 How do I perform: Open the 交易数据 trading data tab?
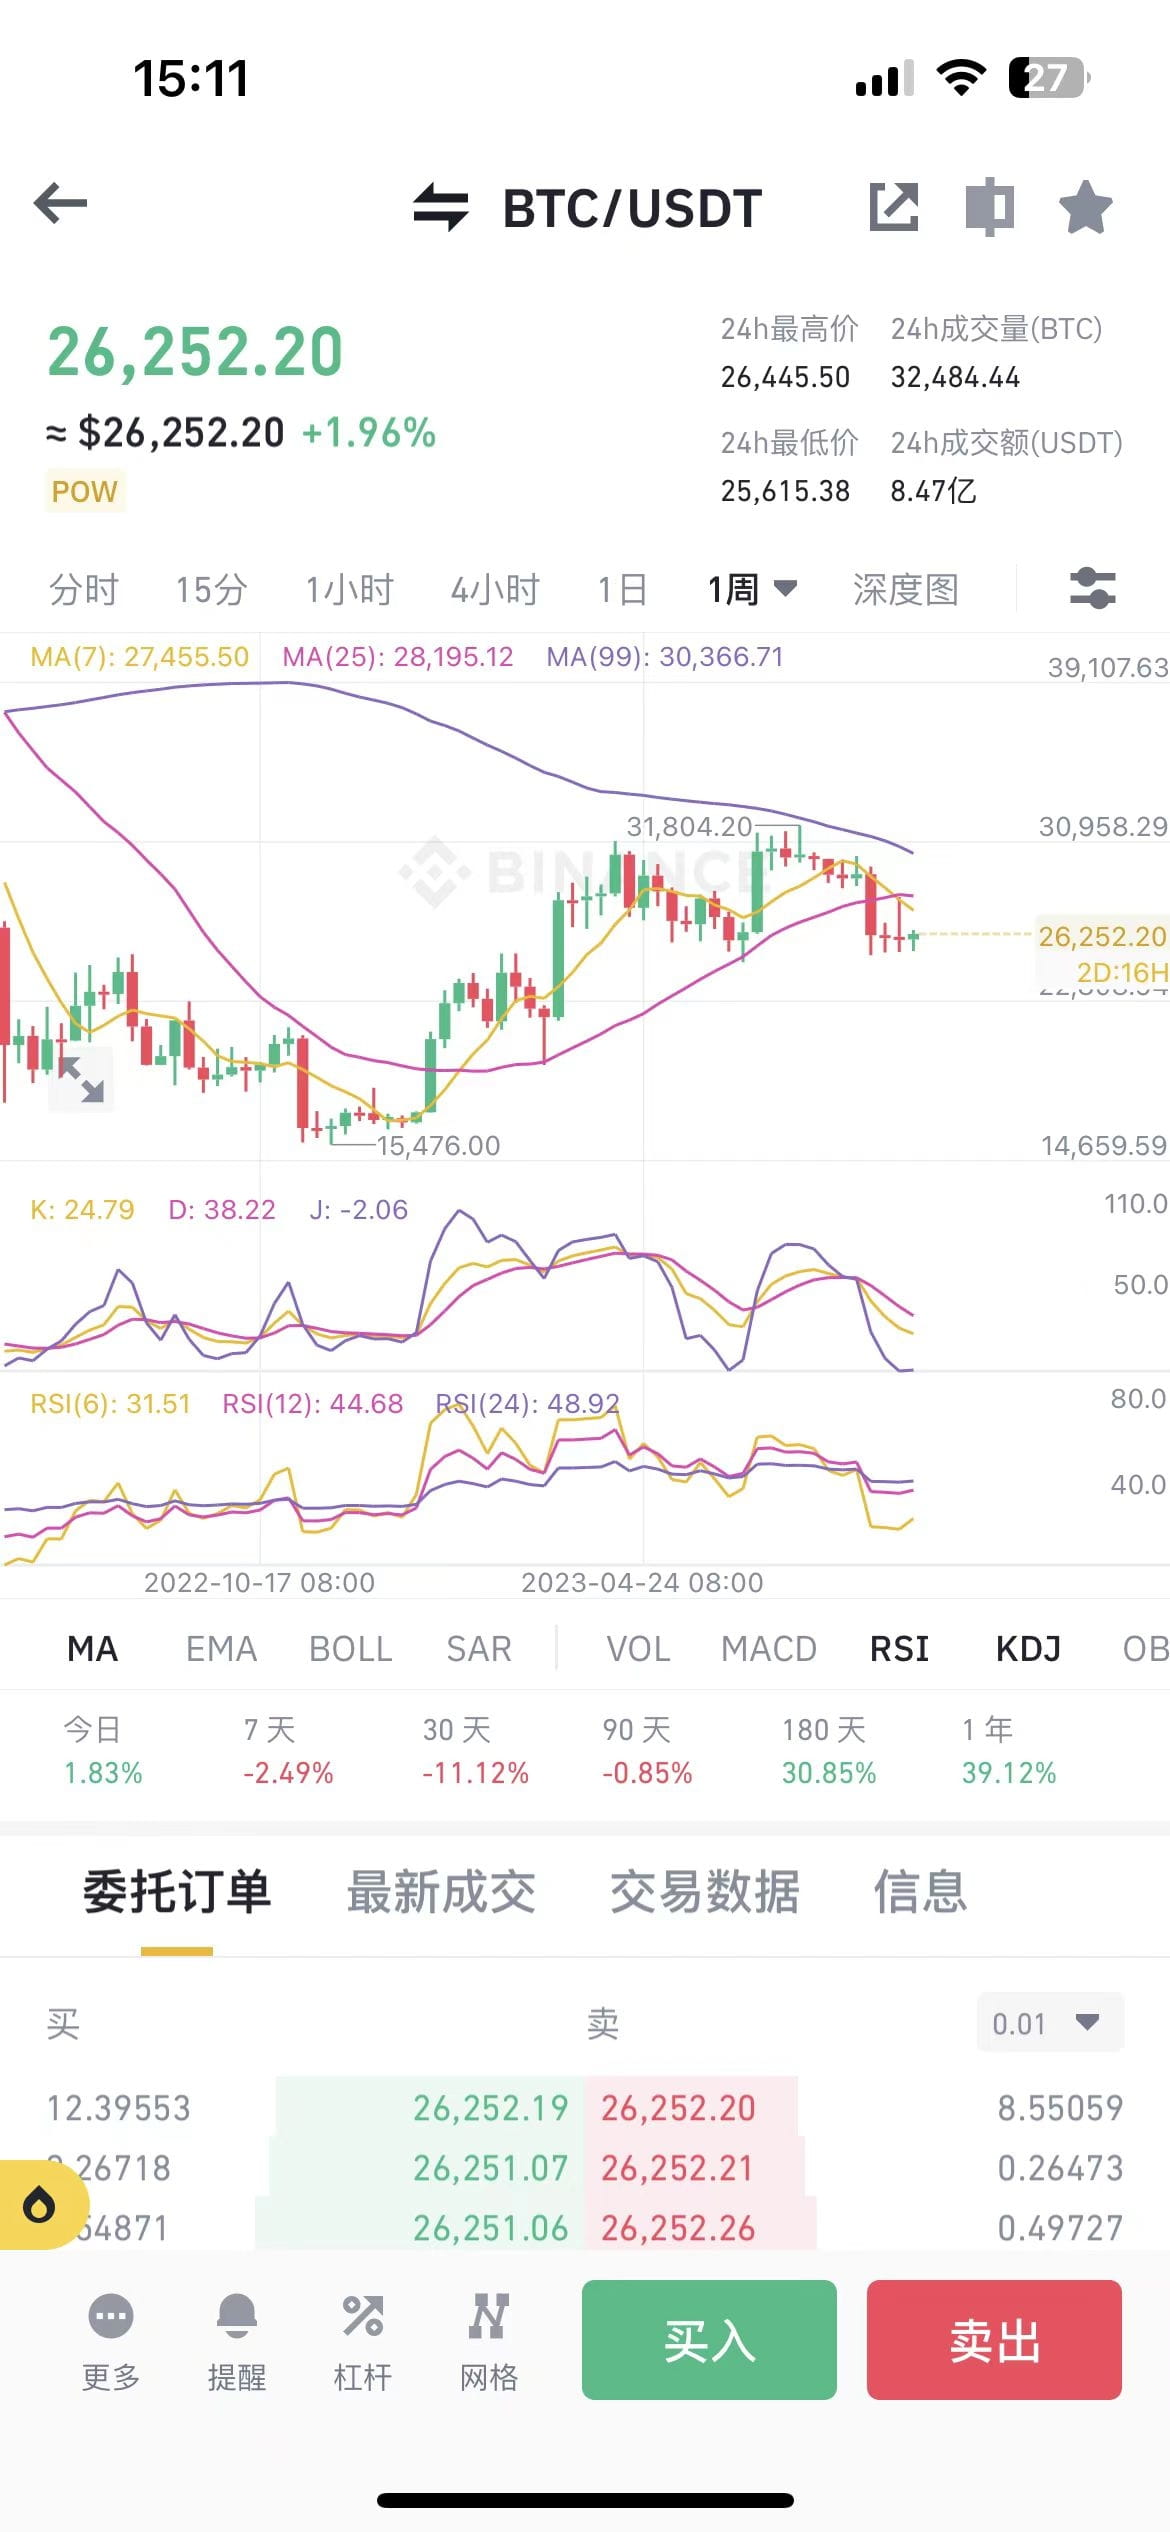coord(705,1892)
